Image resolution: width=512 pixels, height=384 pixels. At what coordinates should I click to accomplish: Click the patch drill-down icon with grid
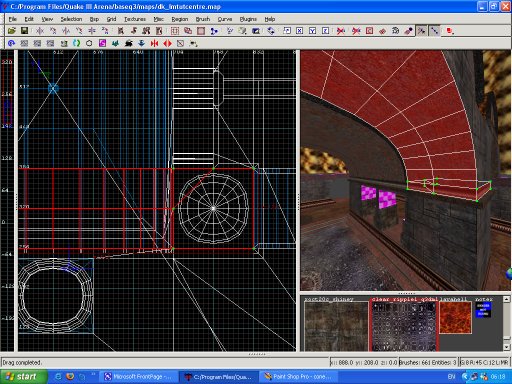395,31
